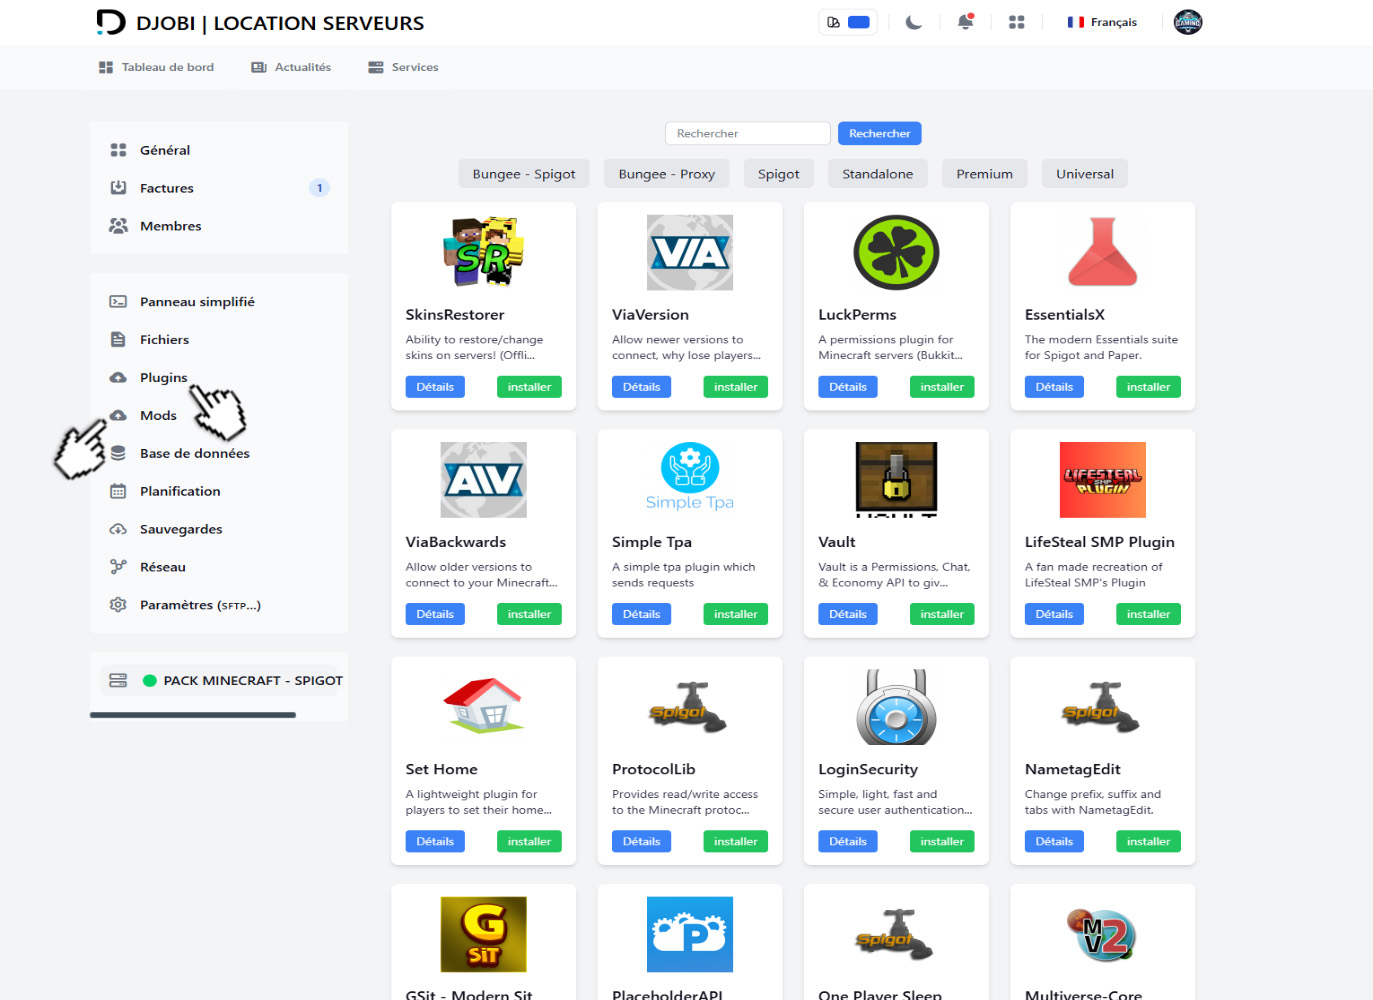
Task: Toggle dark mode moon icon
Action: [914, 22]
